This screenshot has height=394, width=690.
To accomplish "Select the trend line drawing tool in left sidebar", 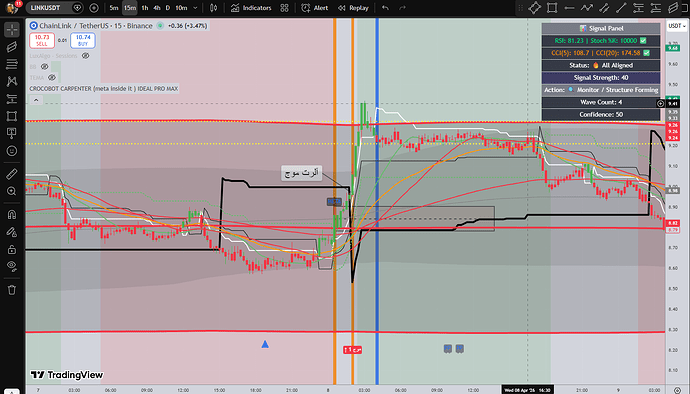I will click(x=12, y=47).
